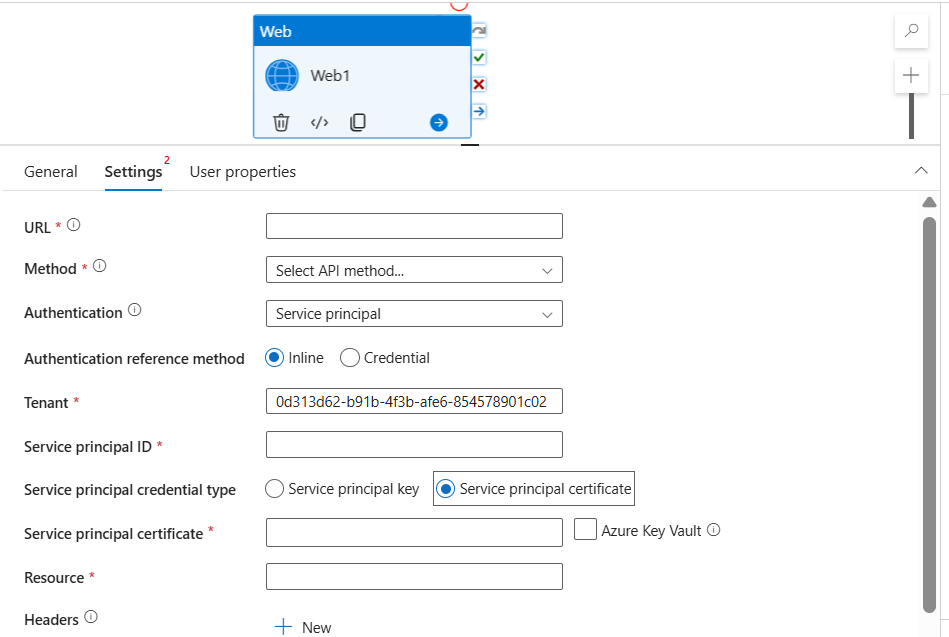Image resolution: width=949 pixels, height=637 pixels.
Task: Choose Service principal certificate credential type
Action: pos(446,489)
